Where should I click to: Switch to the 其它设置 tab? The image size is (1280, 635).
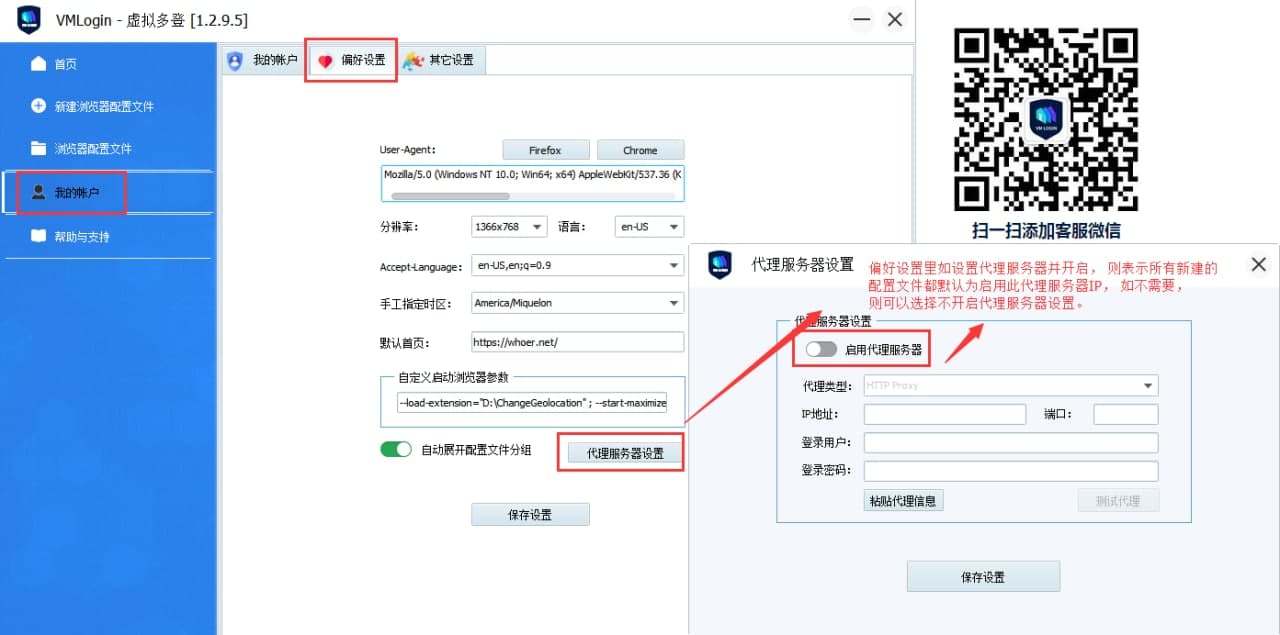click(x=441, y=60)
